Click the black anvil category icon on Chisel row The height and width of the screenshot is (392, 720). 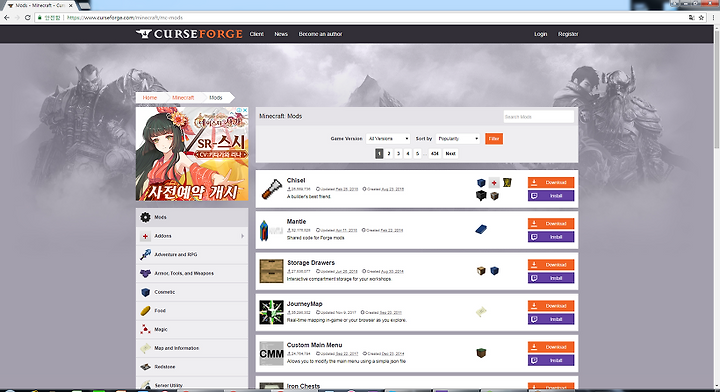481,196
